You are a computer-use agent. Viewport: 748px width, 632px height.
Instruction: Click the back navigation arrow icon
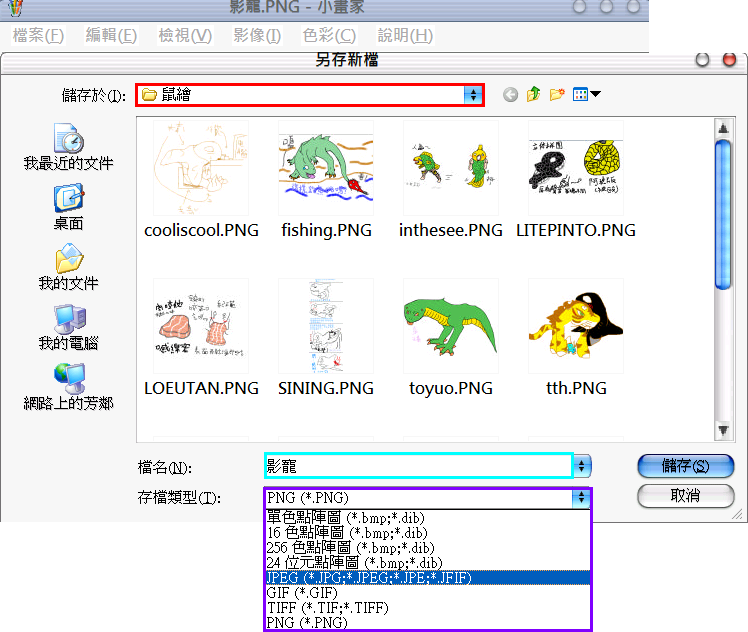pos(510,94)
